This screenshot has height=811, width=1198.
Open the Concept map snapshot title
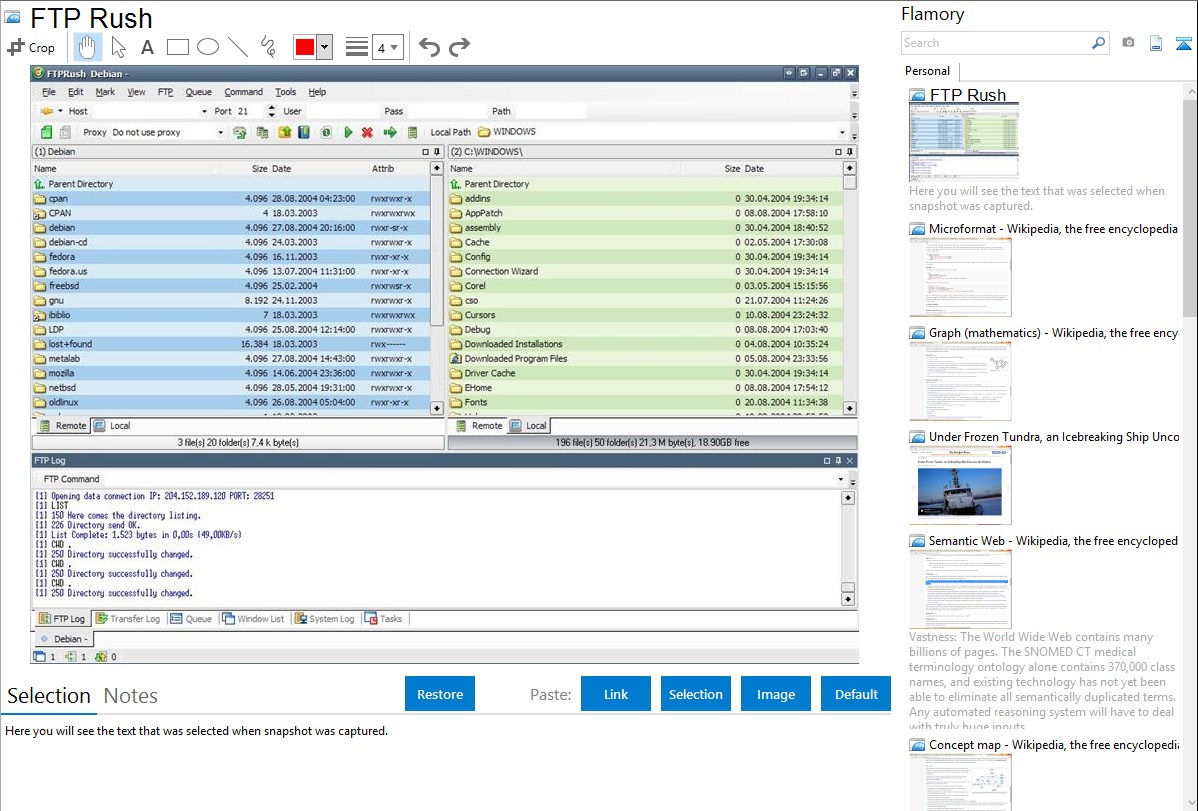click(x=1054, y=745)
